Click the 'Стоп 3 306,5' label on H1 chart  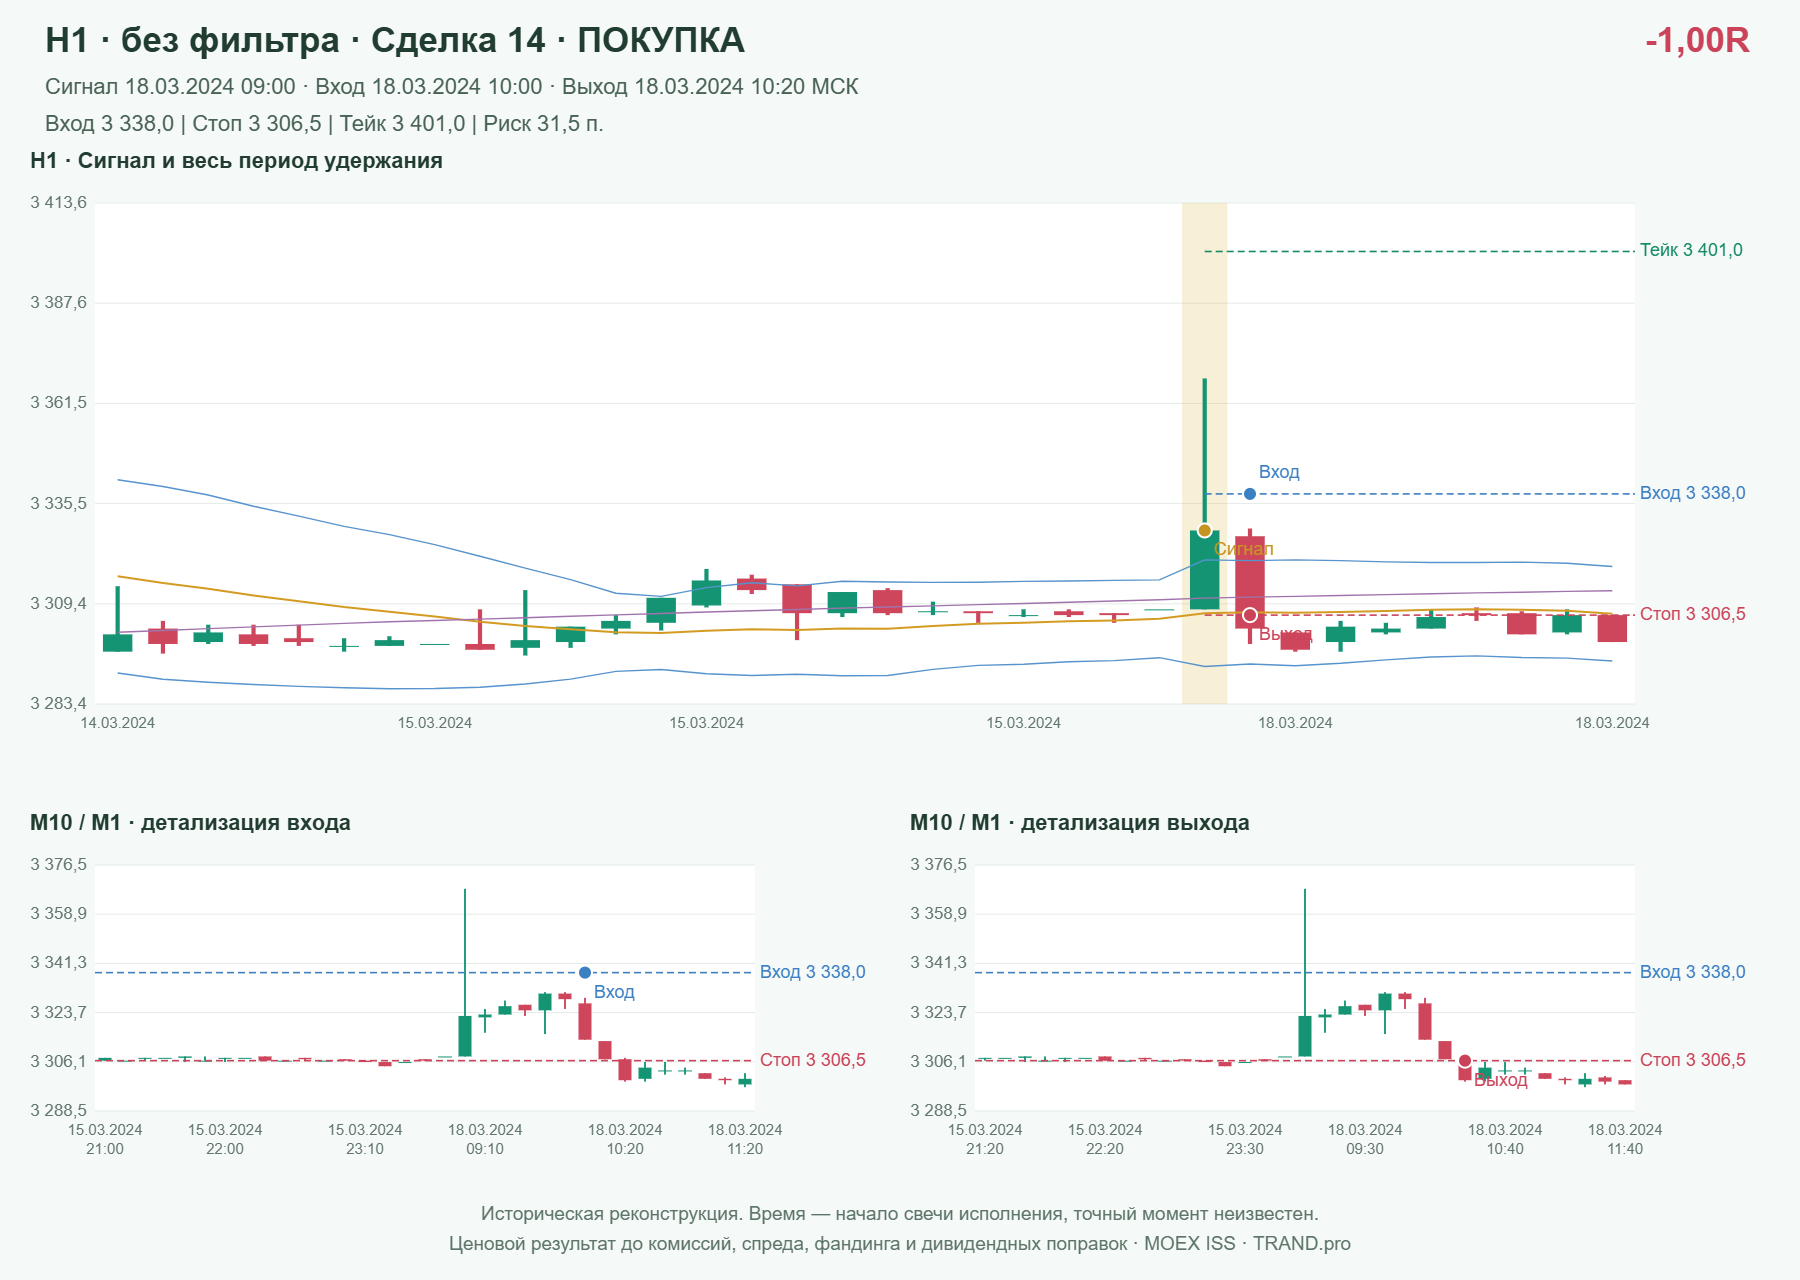point(1692,614)
